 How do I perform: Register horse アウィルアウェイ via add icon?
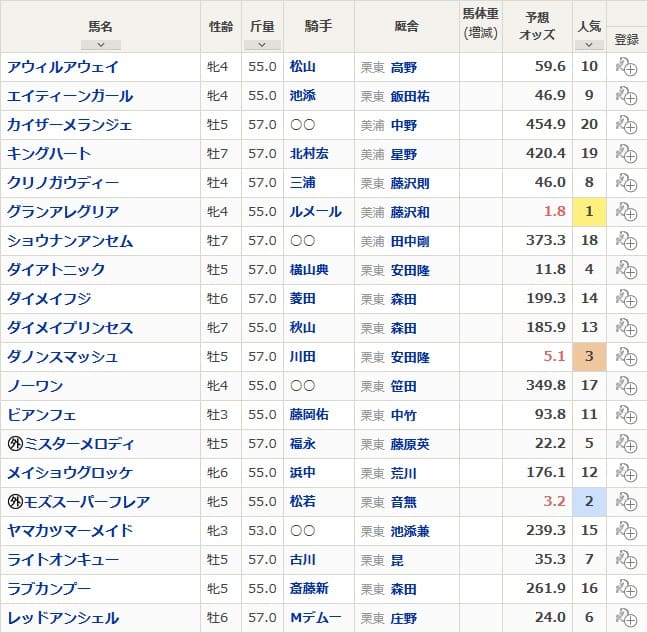click(626, 67)
